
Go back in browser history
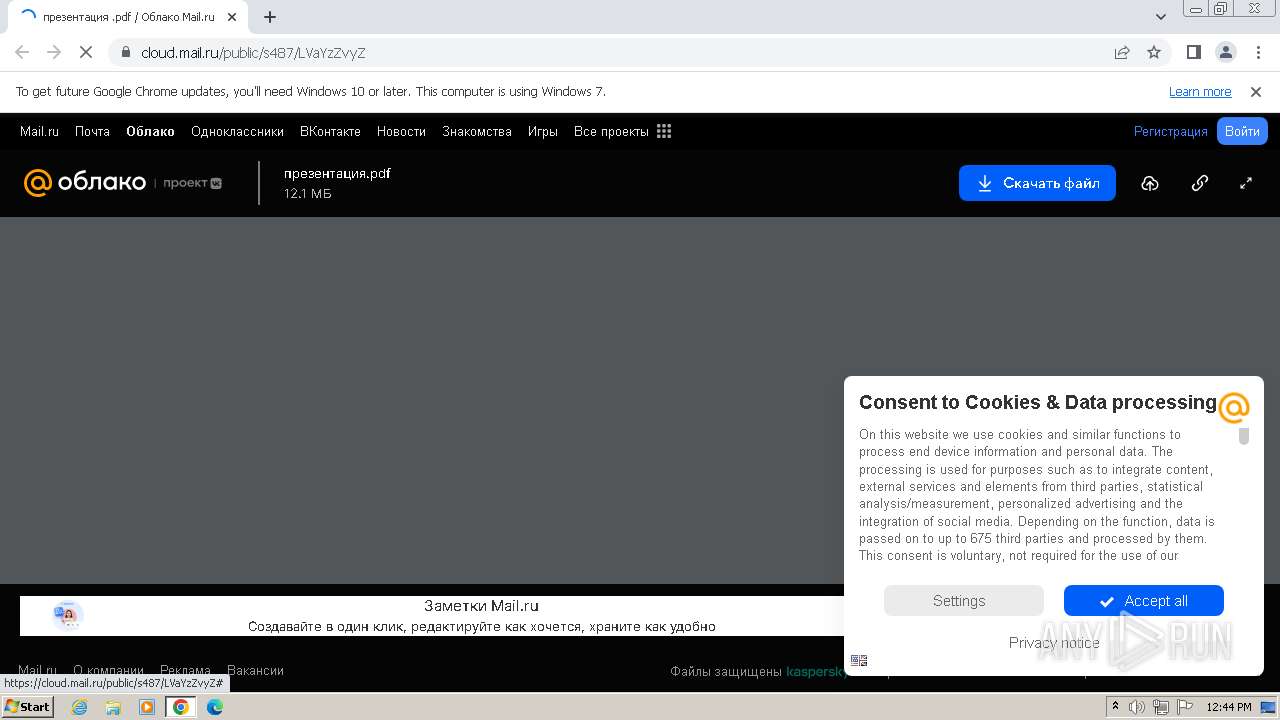22,52
